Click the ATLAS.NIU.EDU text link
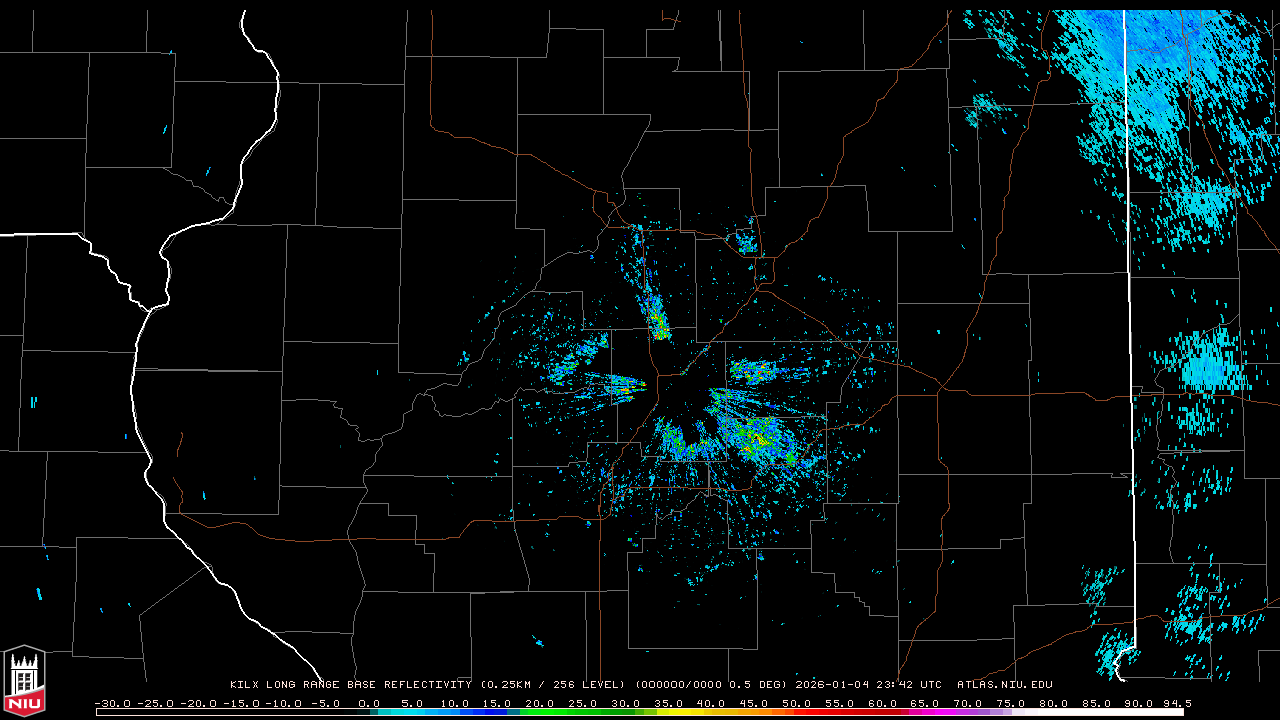This screenshot has height=720, width=1280. (1004, 685)
